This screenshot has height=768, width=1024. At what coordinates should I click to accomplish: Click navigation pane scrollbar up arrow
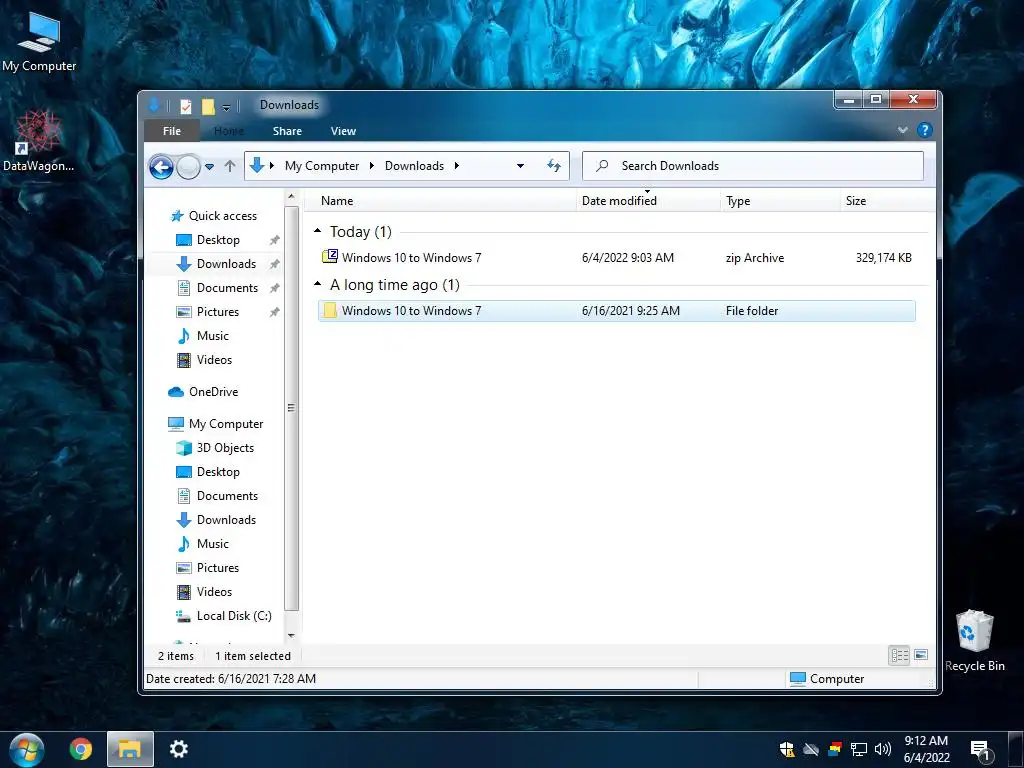pos(291,197)
